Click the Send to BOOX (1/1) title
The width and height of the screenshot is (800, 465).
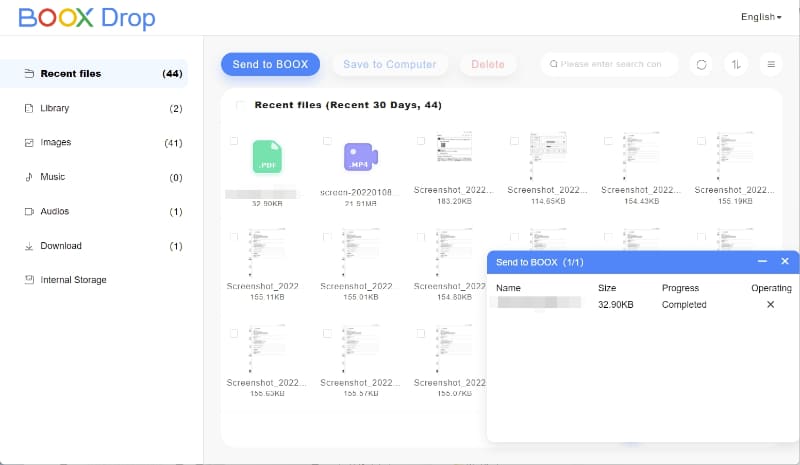539,262
